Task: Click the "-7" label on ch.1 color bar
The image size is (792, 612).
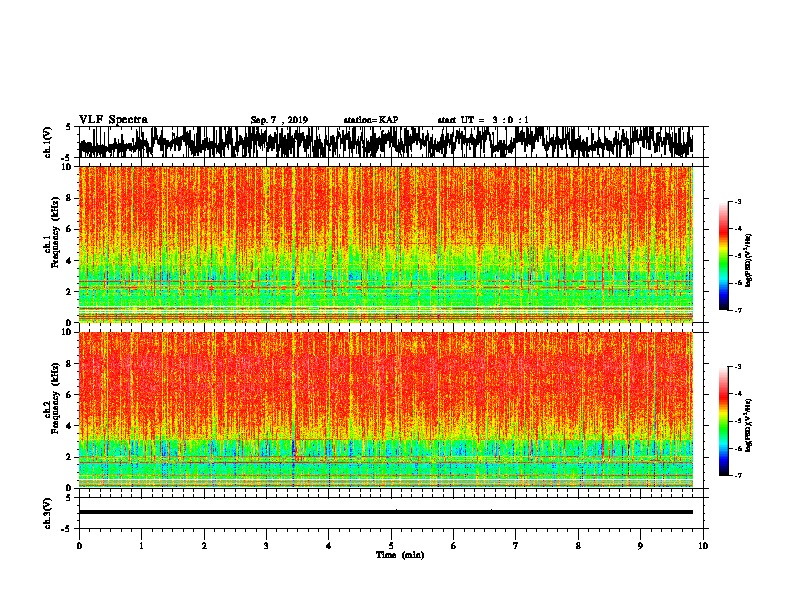Action: tap(738, 310)
